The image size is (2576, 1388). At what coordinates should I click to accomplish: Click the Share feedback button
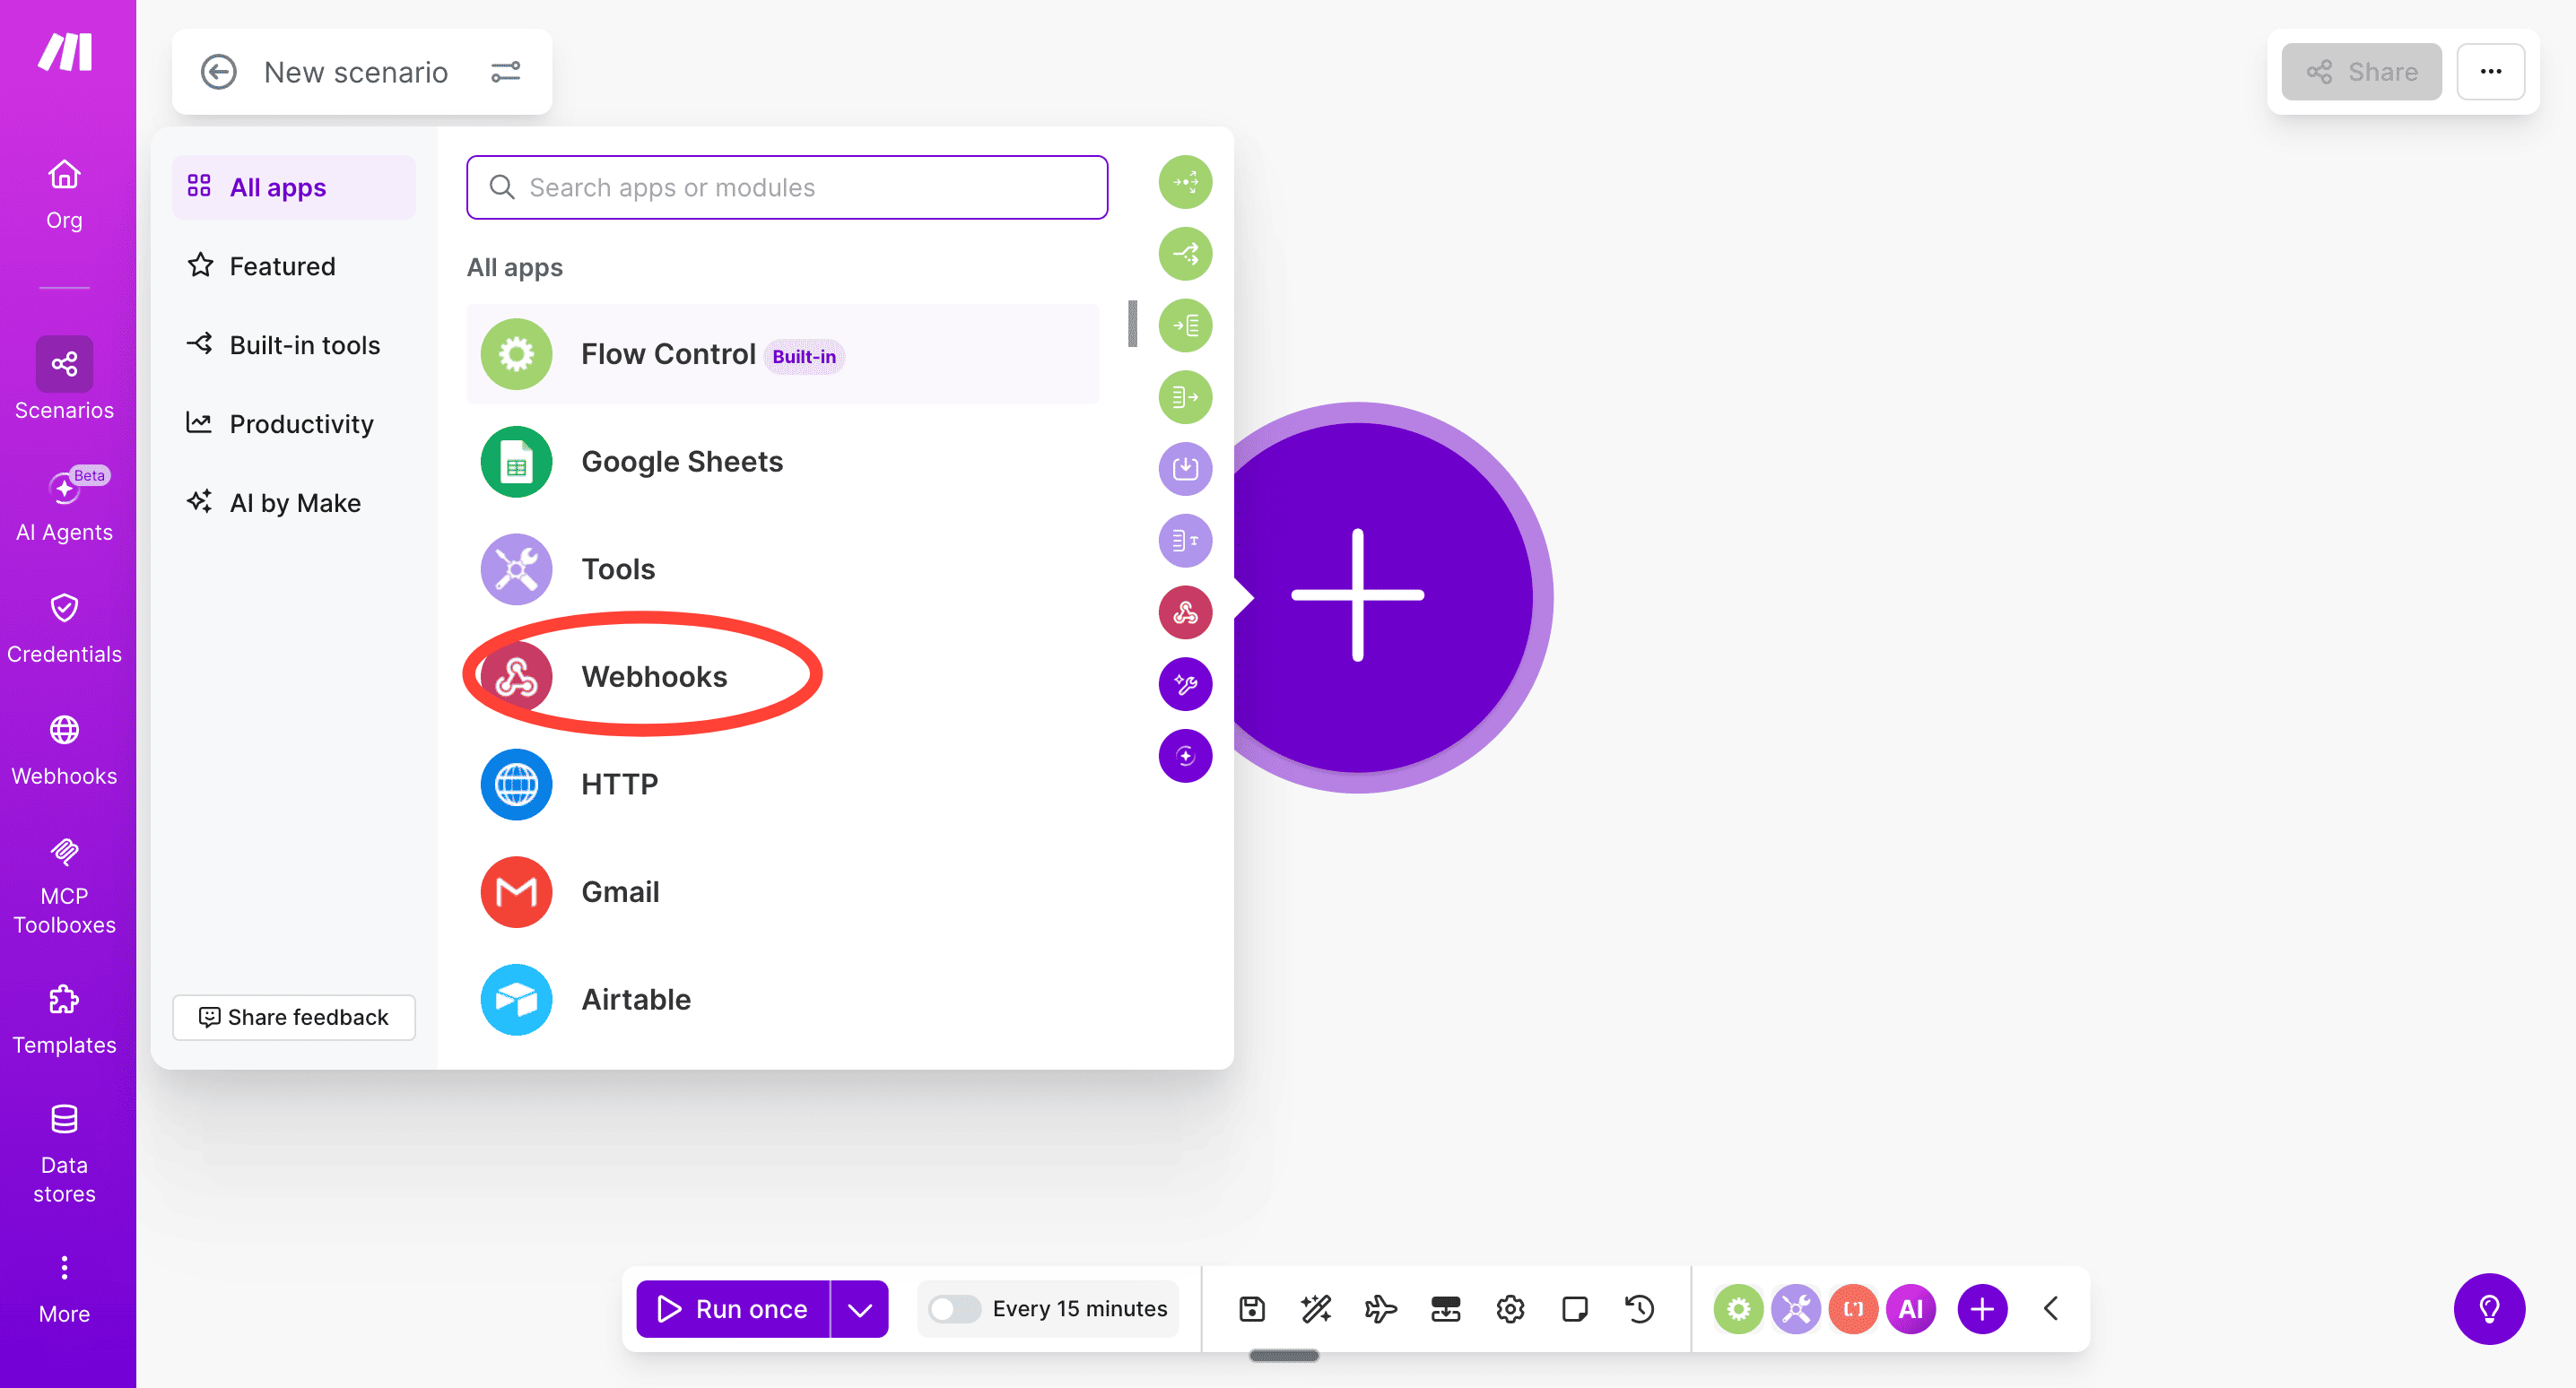294,1017
